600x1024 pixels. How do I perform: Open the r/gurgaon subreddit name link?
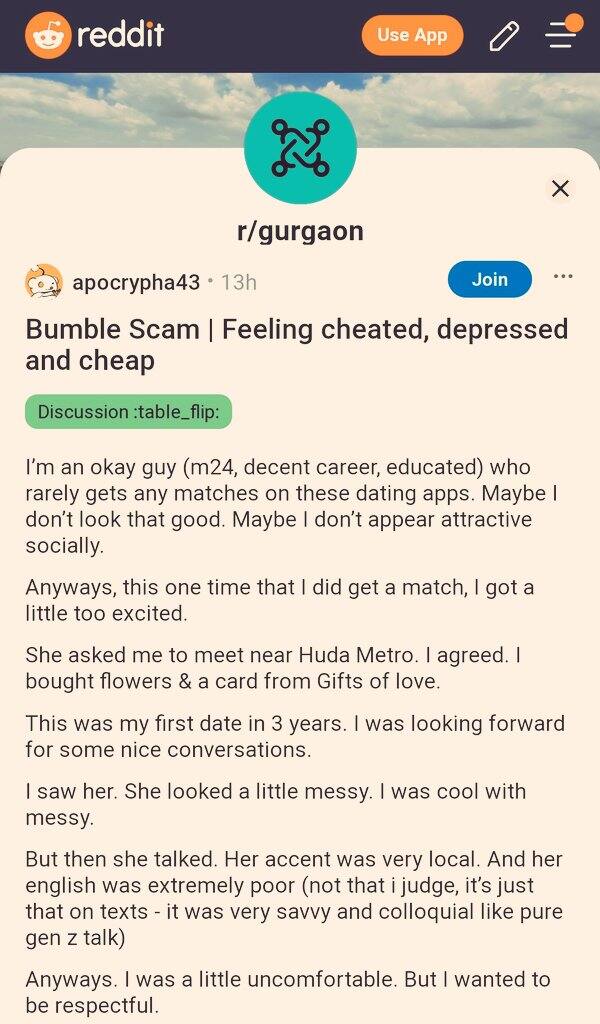(300, 231)
